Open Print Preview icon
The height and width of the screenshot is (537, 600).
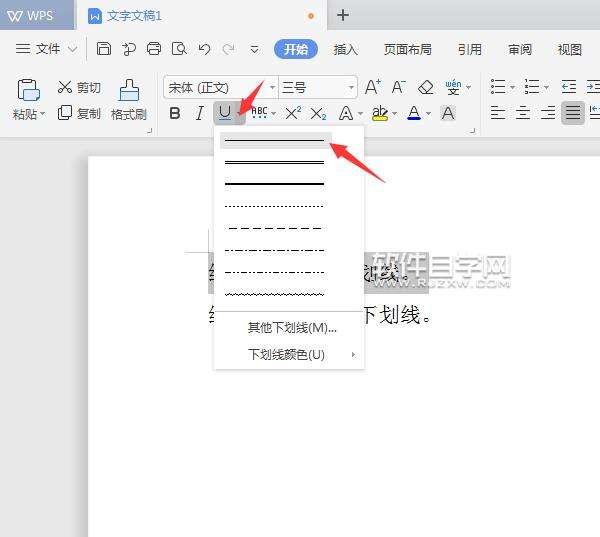tap(179, 49)
